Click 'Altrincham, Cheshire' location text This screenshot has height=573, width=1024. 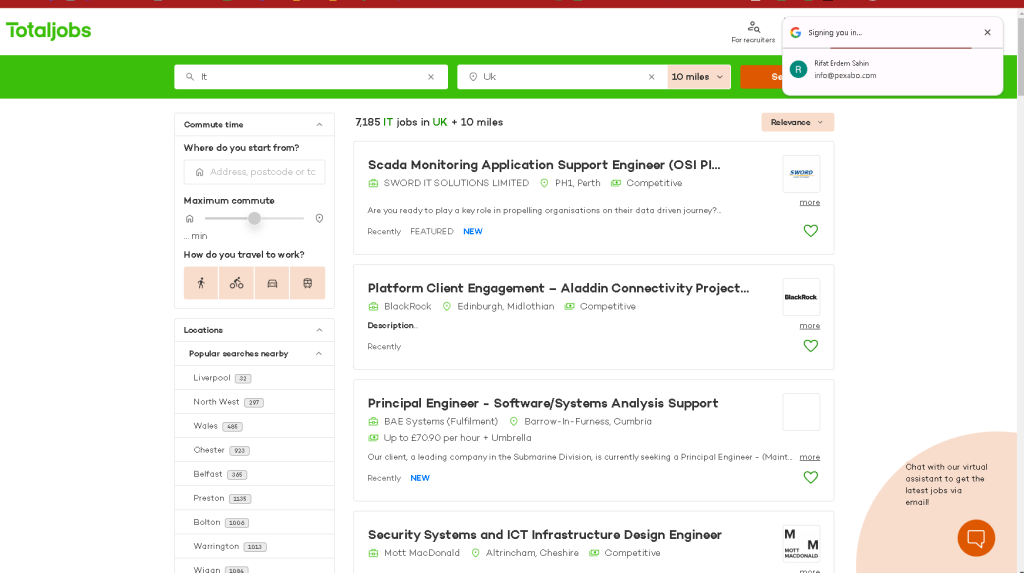(532, 553)
